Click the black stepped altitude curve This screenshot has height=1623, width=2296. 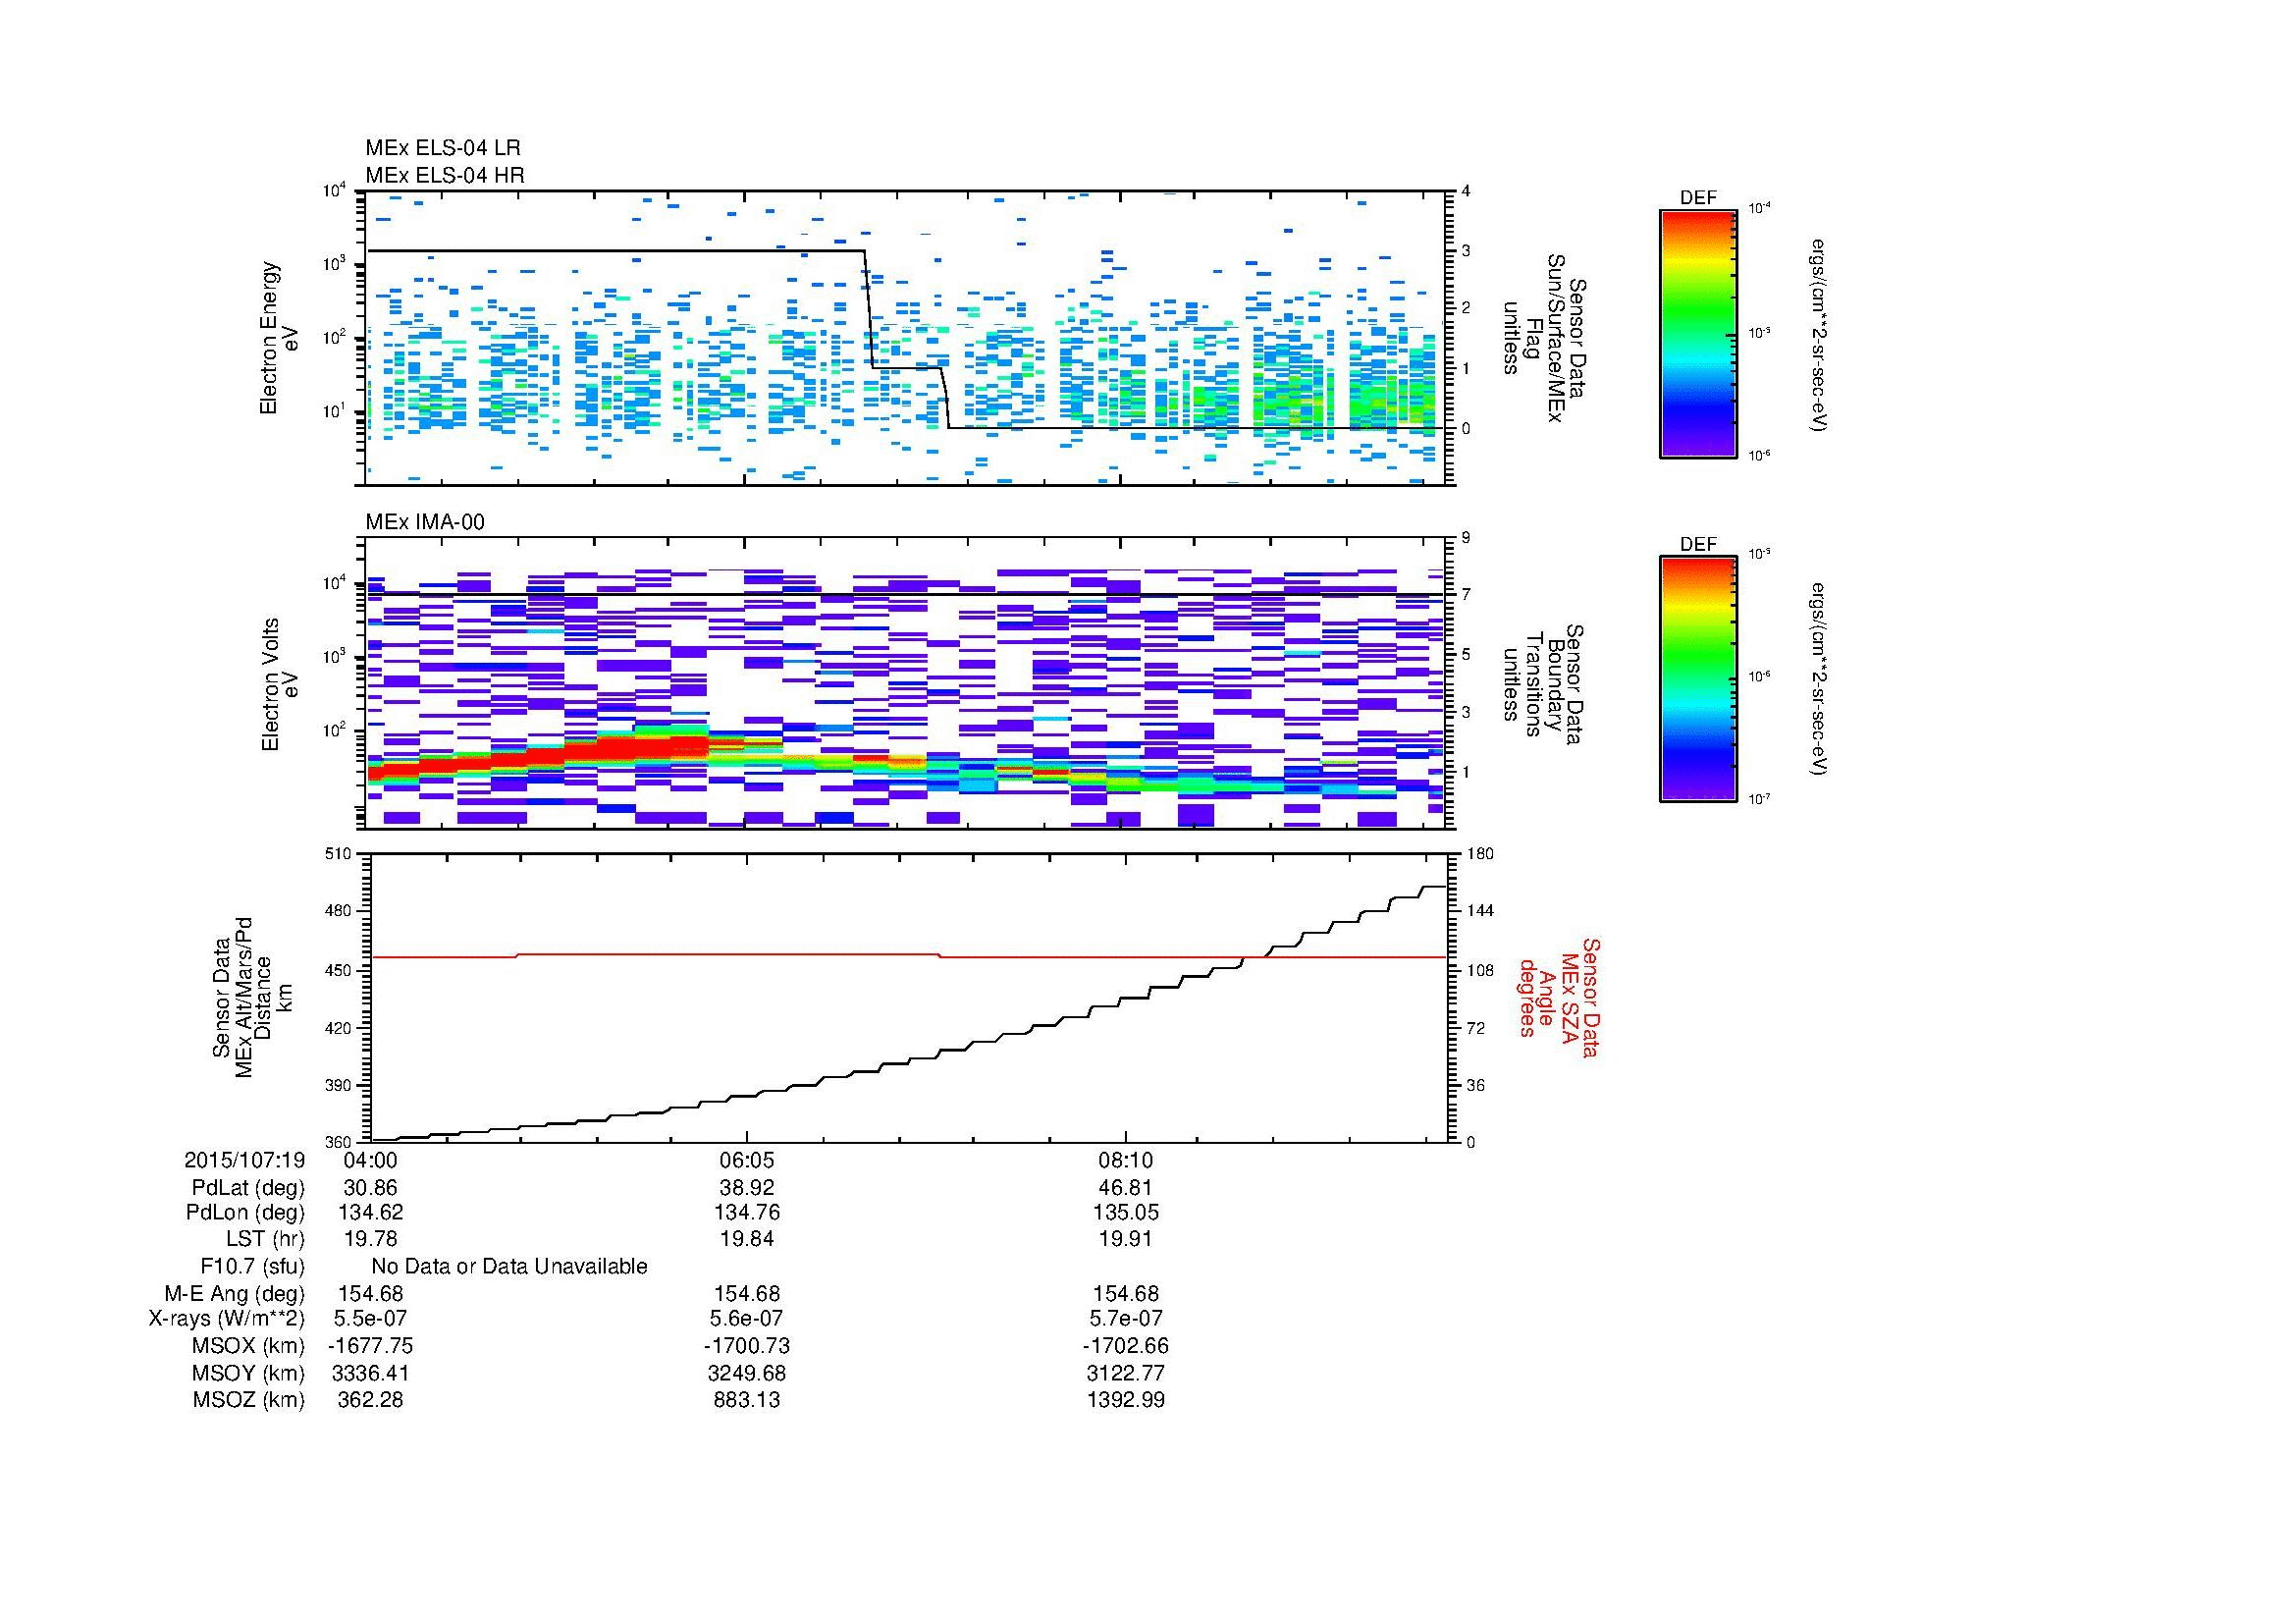coord(908,1013)
